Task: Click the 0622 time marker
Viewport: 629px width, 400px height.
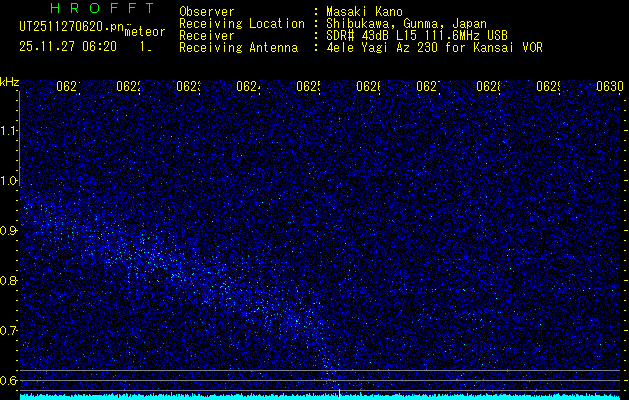Action: click(x=128, y=86)
